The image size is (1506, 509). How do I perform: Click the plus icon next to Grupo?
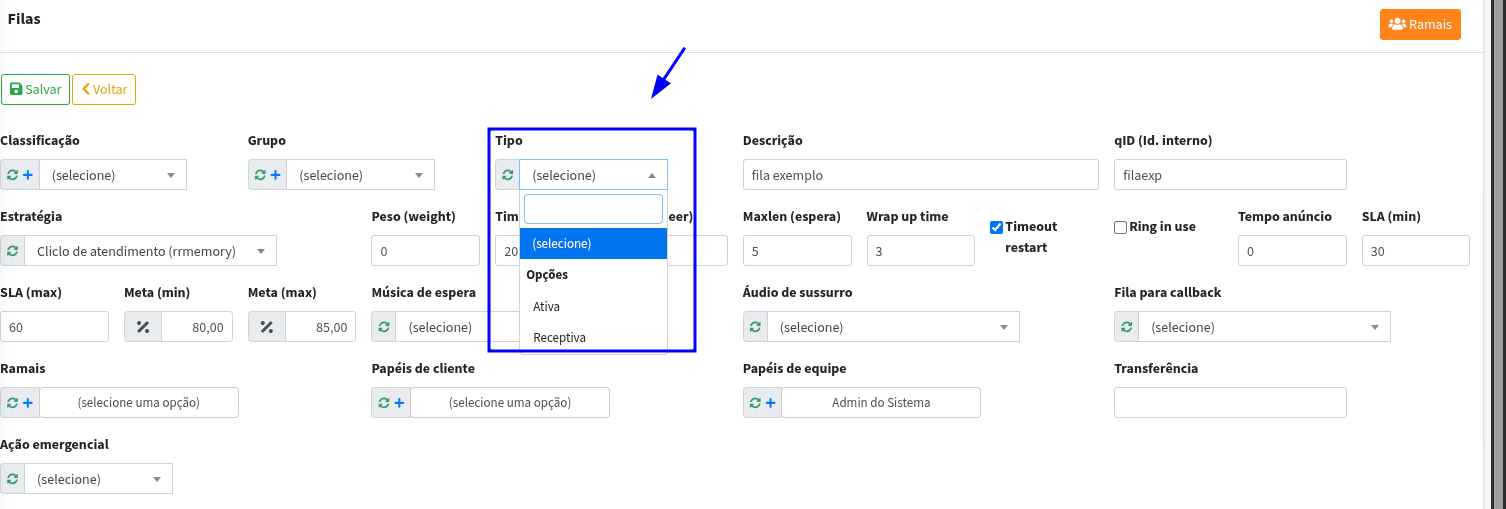click(275, 175)
